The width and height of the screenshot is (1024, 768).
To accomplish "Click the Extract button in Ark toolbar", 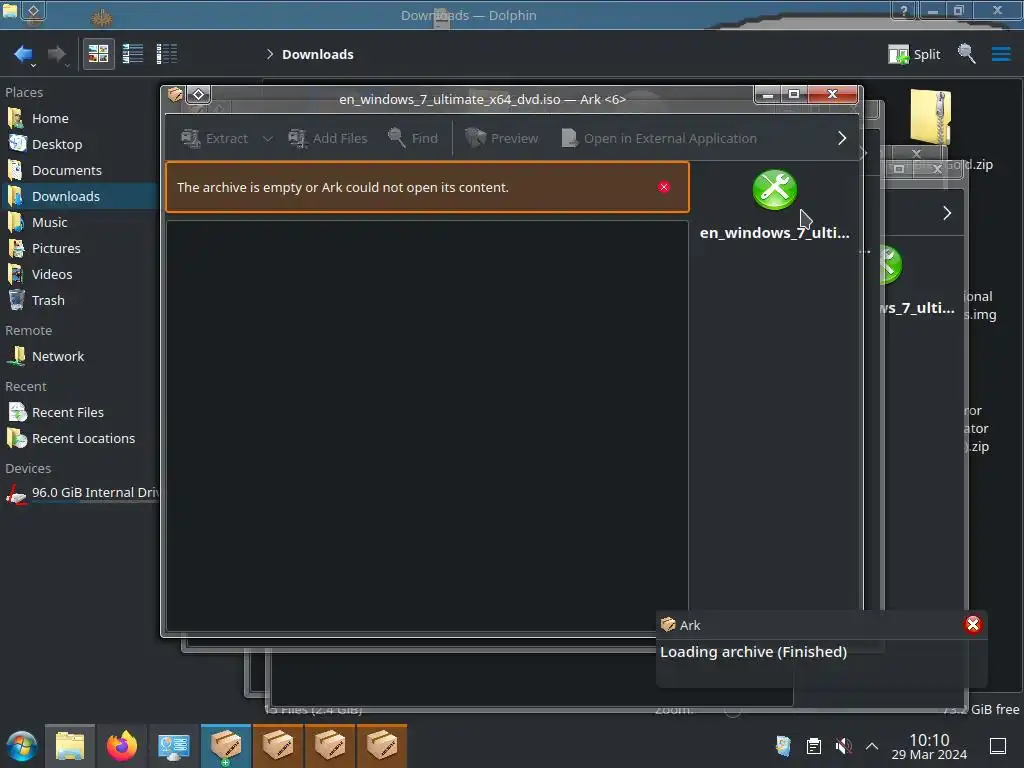I will 214,138.
